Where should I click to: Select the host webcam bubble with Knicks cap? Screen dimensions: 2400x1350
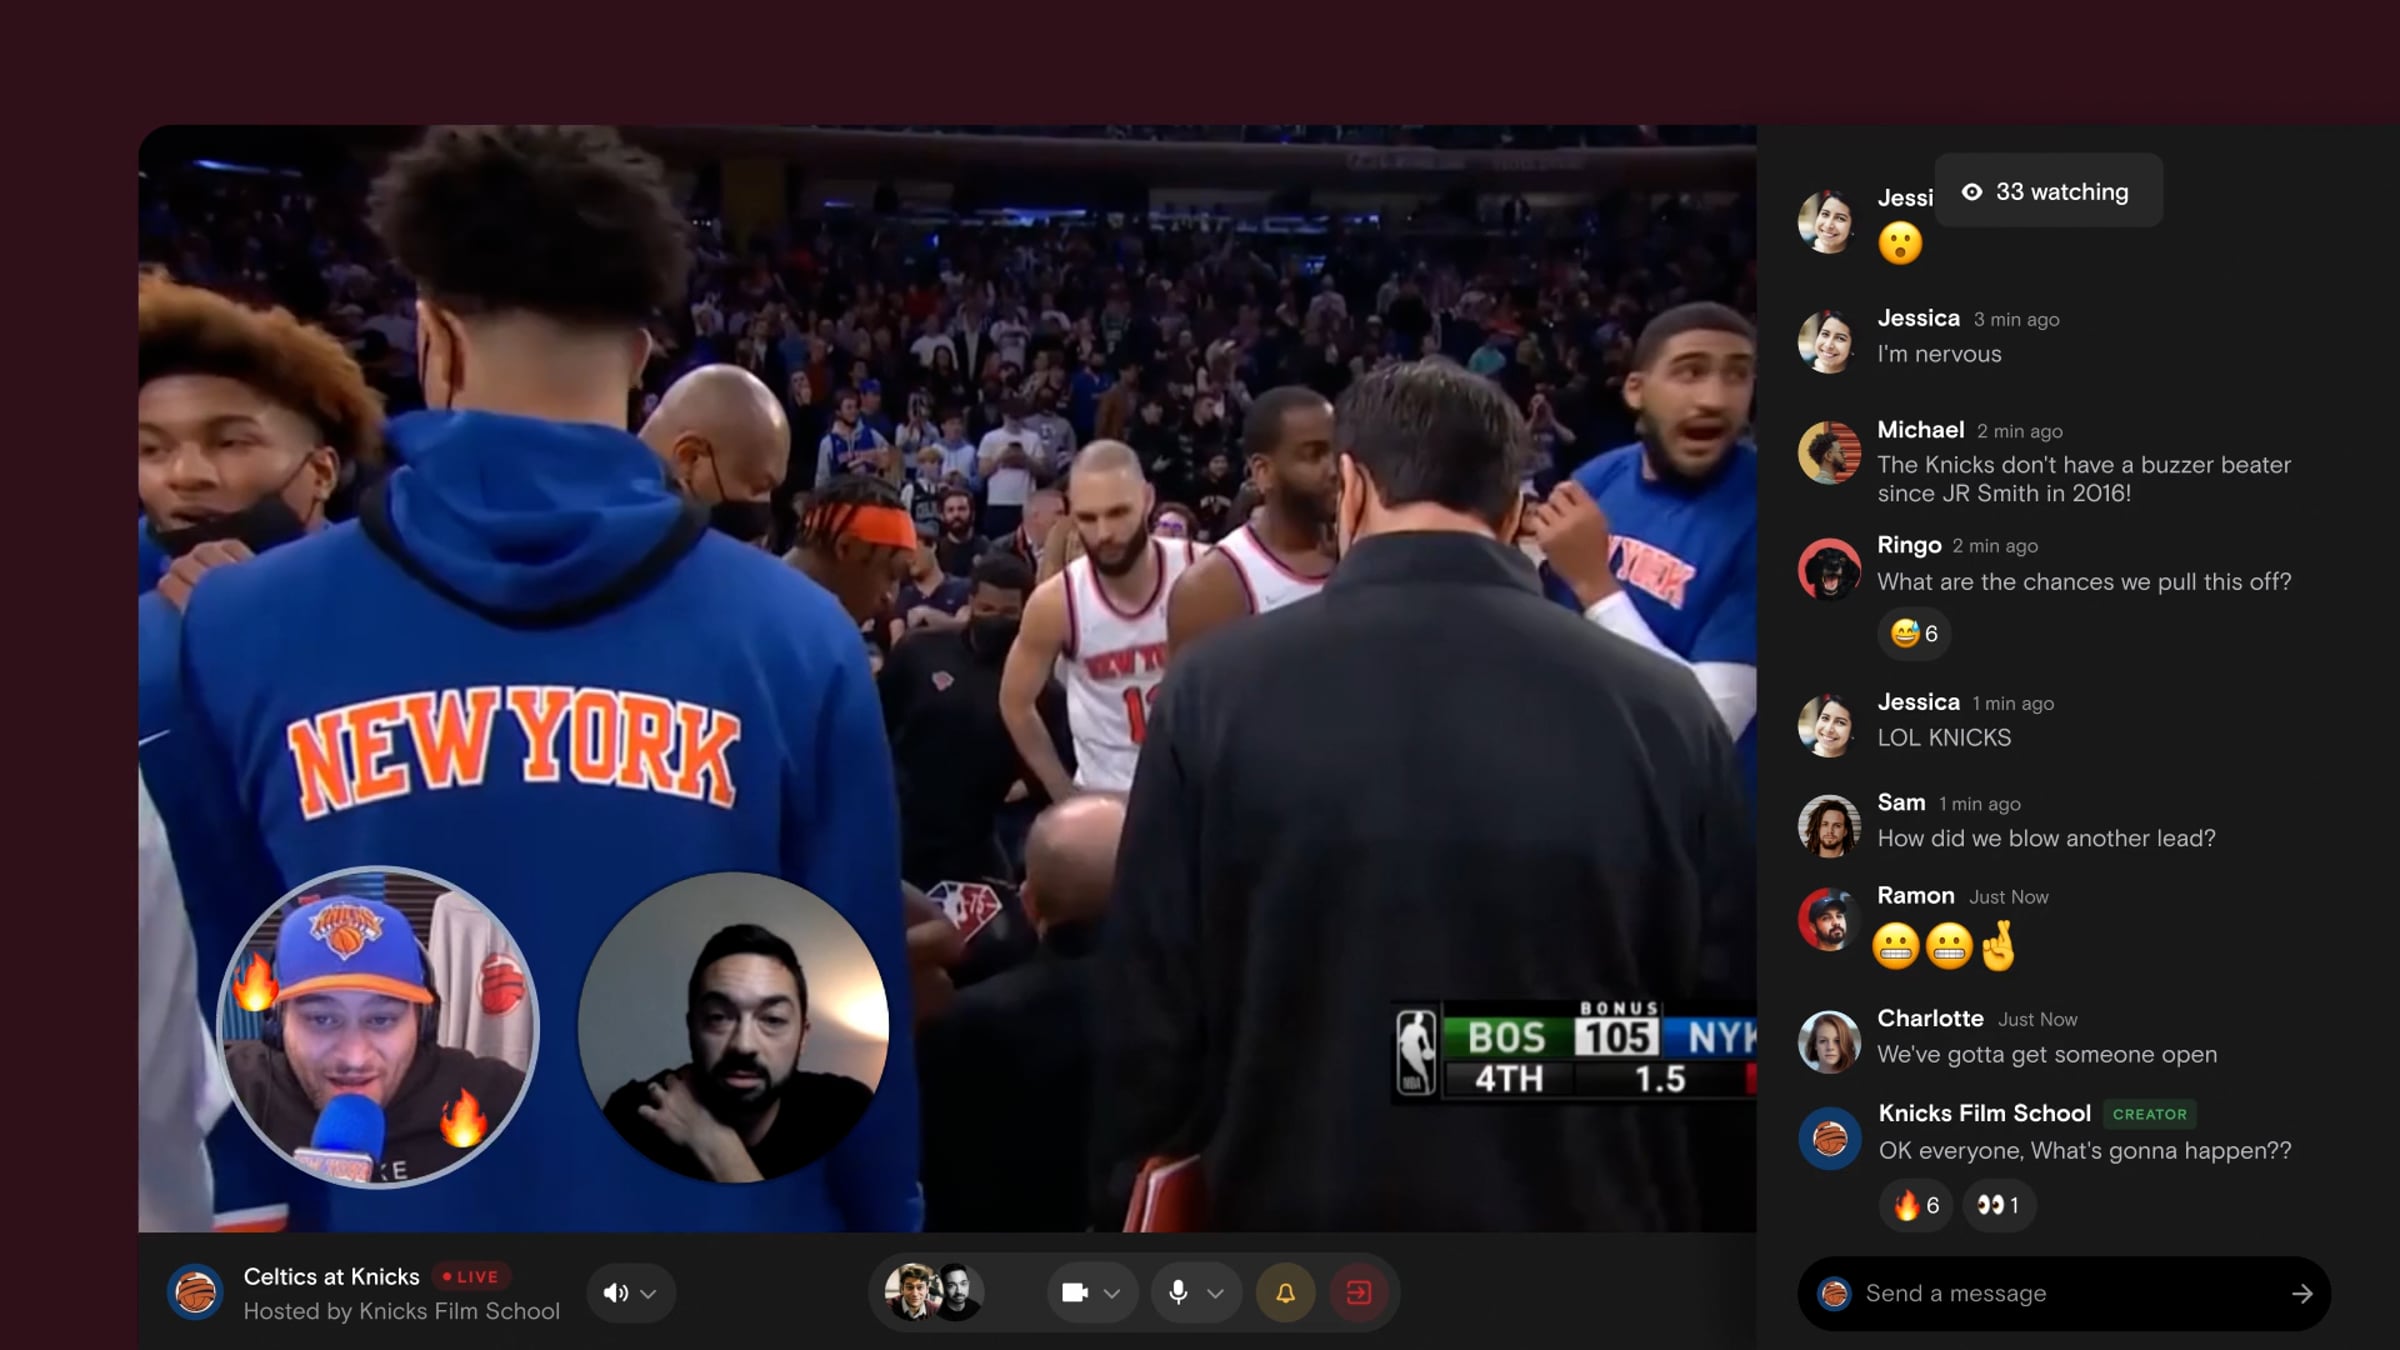pyautogui.click(x=378, y=1027)
